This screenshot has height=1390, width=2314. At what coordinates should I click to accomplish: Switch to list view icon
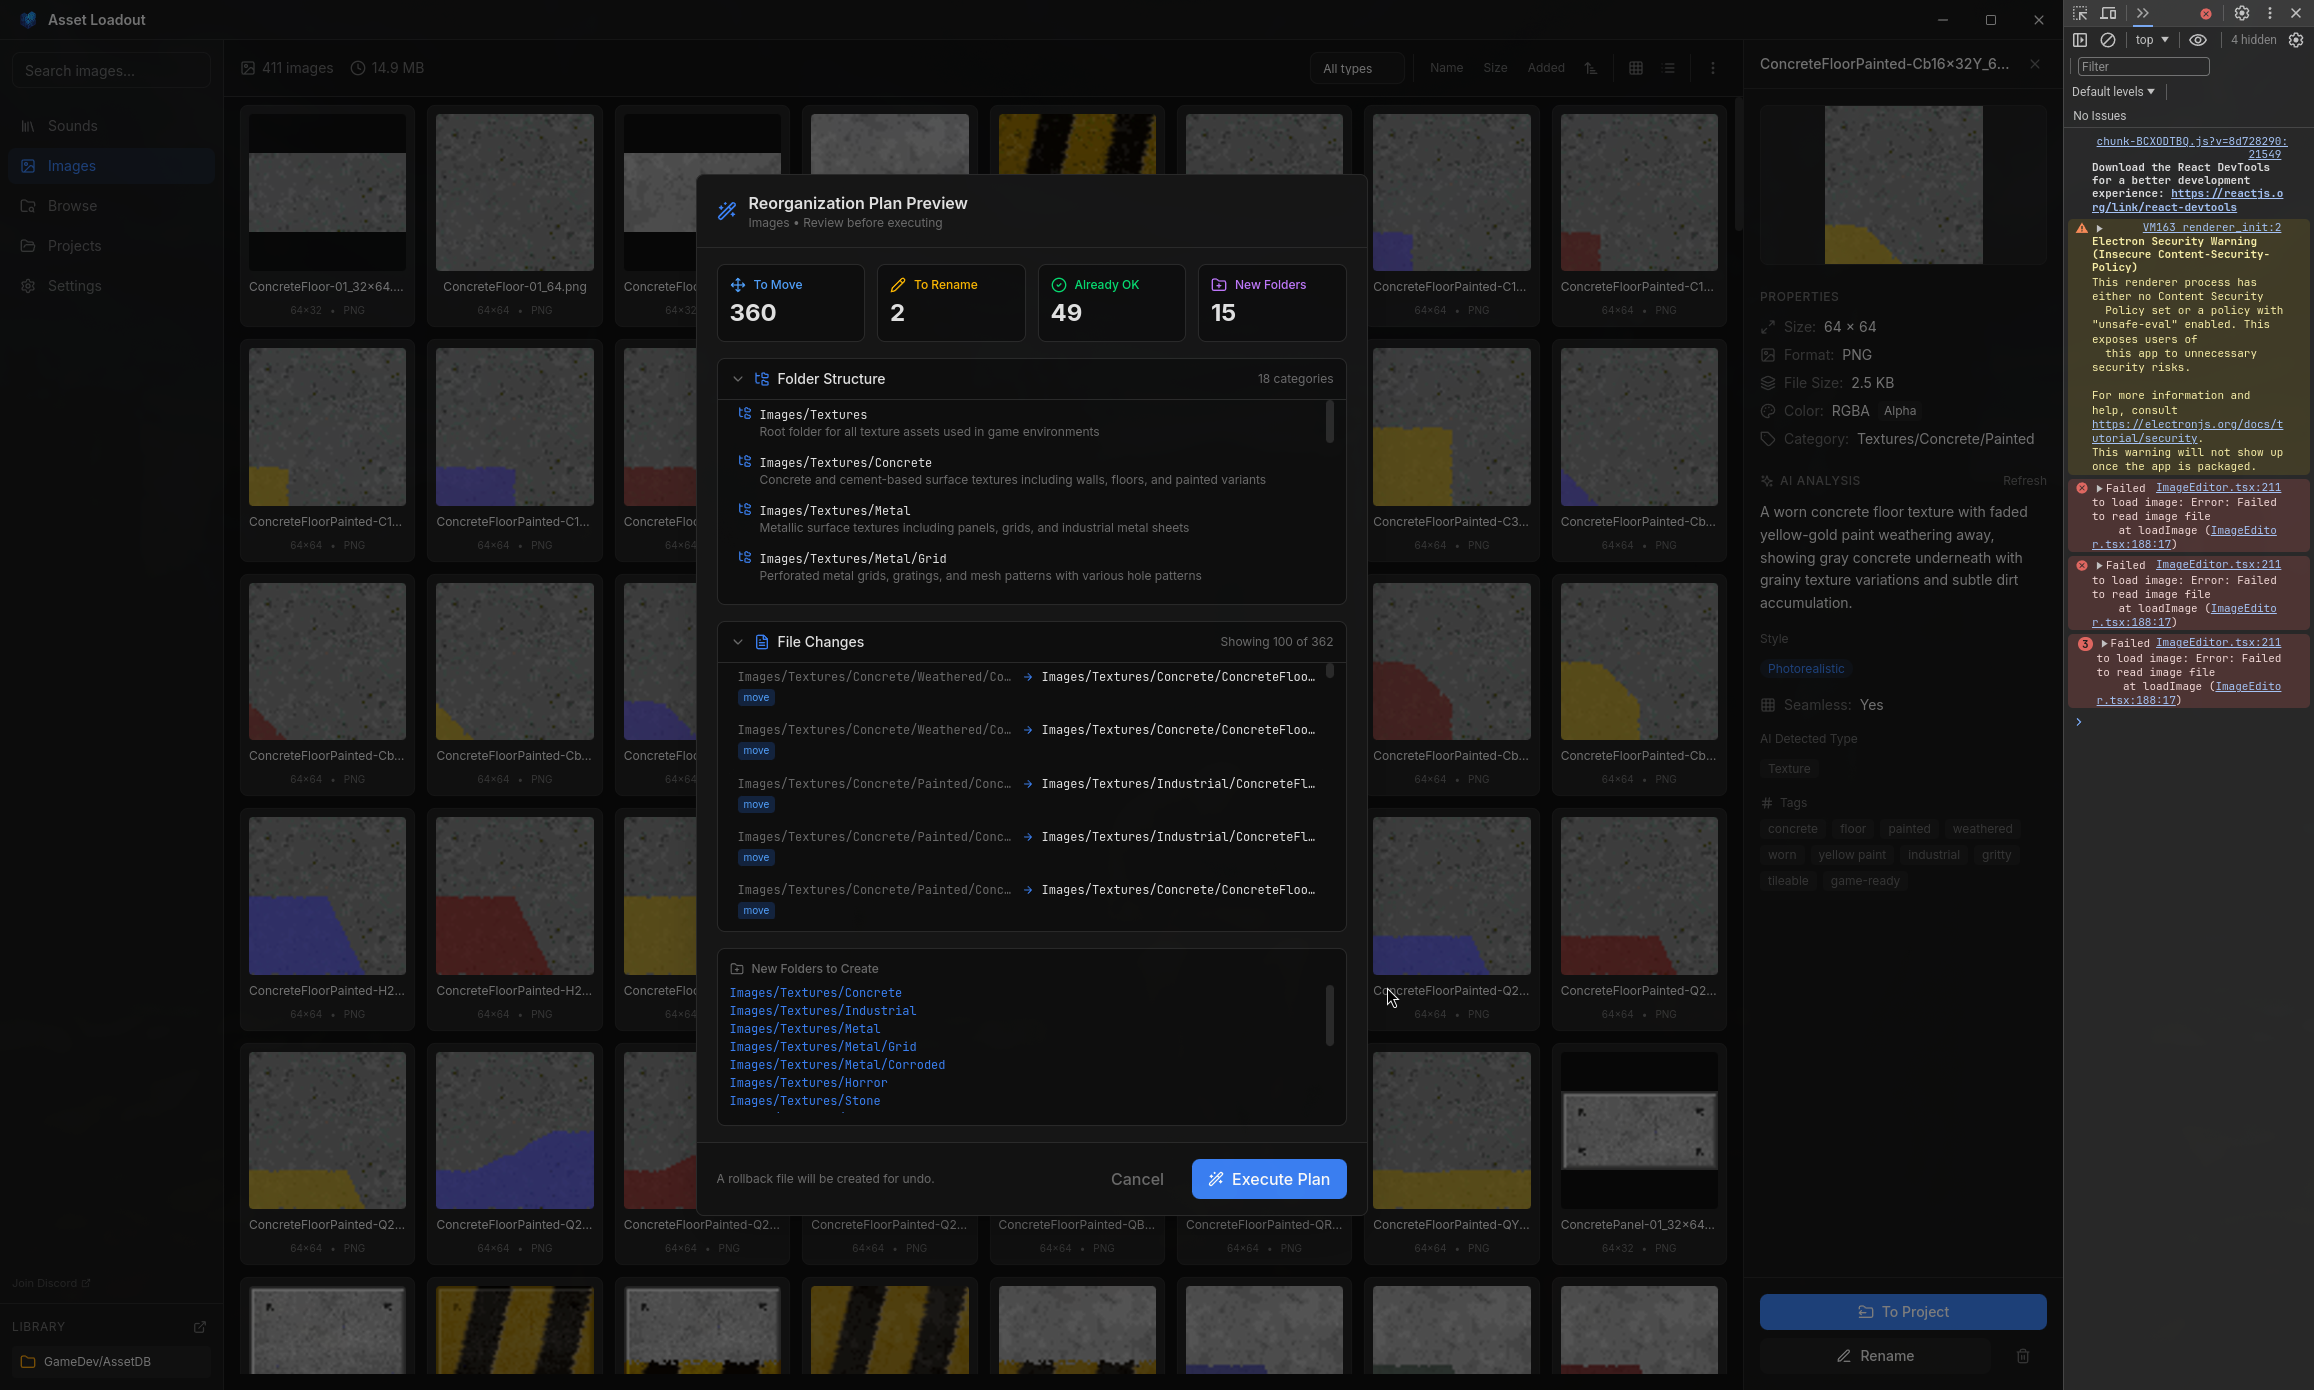1669,68
